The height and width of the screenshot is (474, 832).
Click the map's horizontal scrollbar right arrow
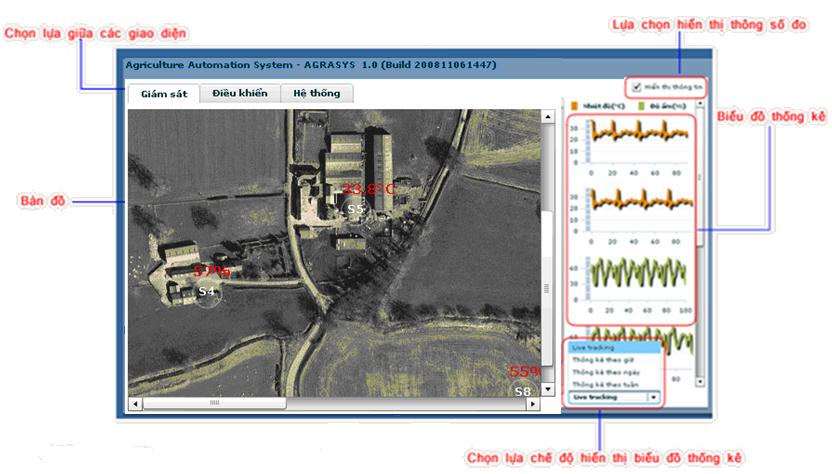coord(533,403)
